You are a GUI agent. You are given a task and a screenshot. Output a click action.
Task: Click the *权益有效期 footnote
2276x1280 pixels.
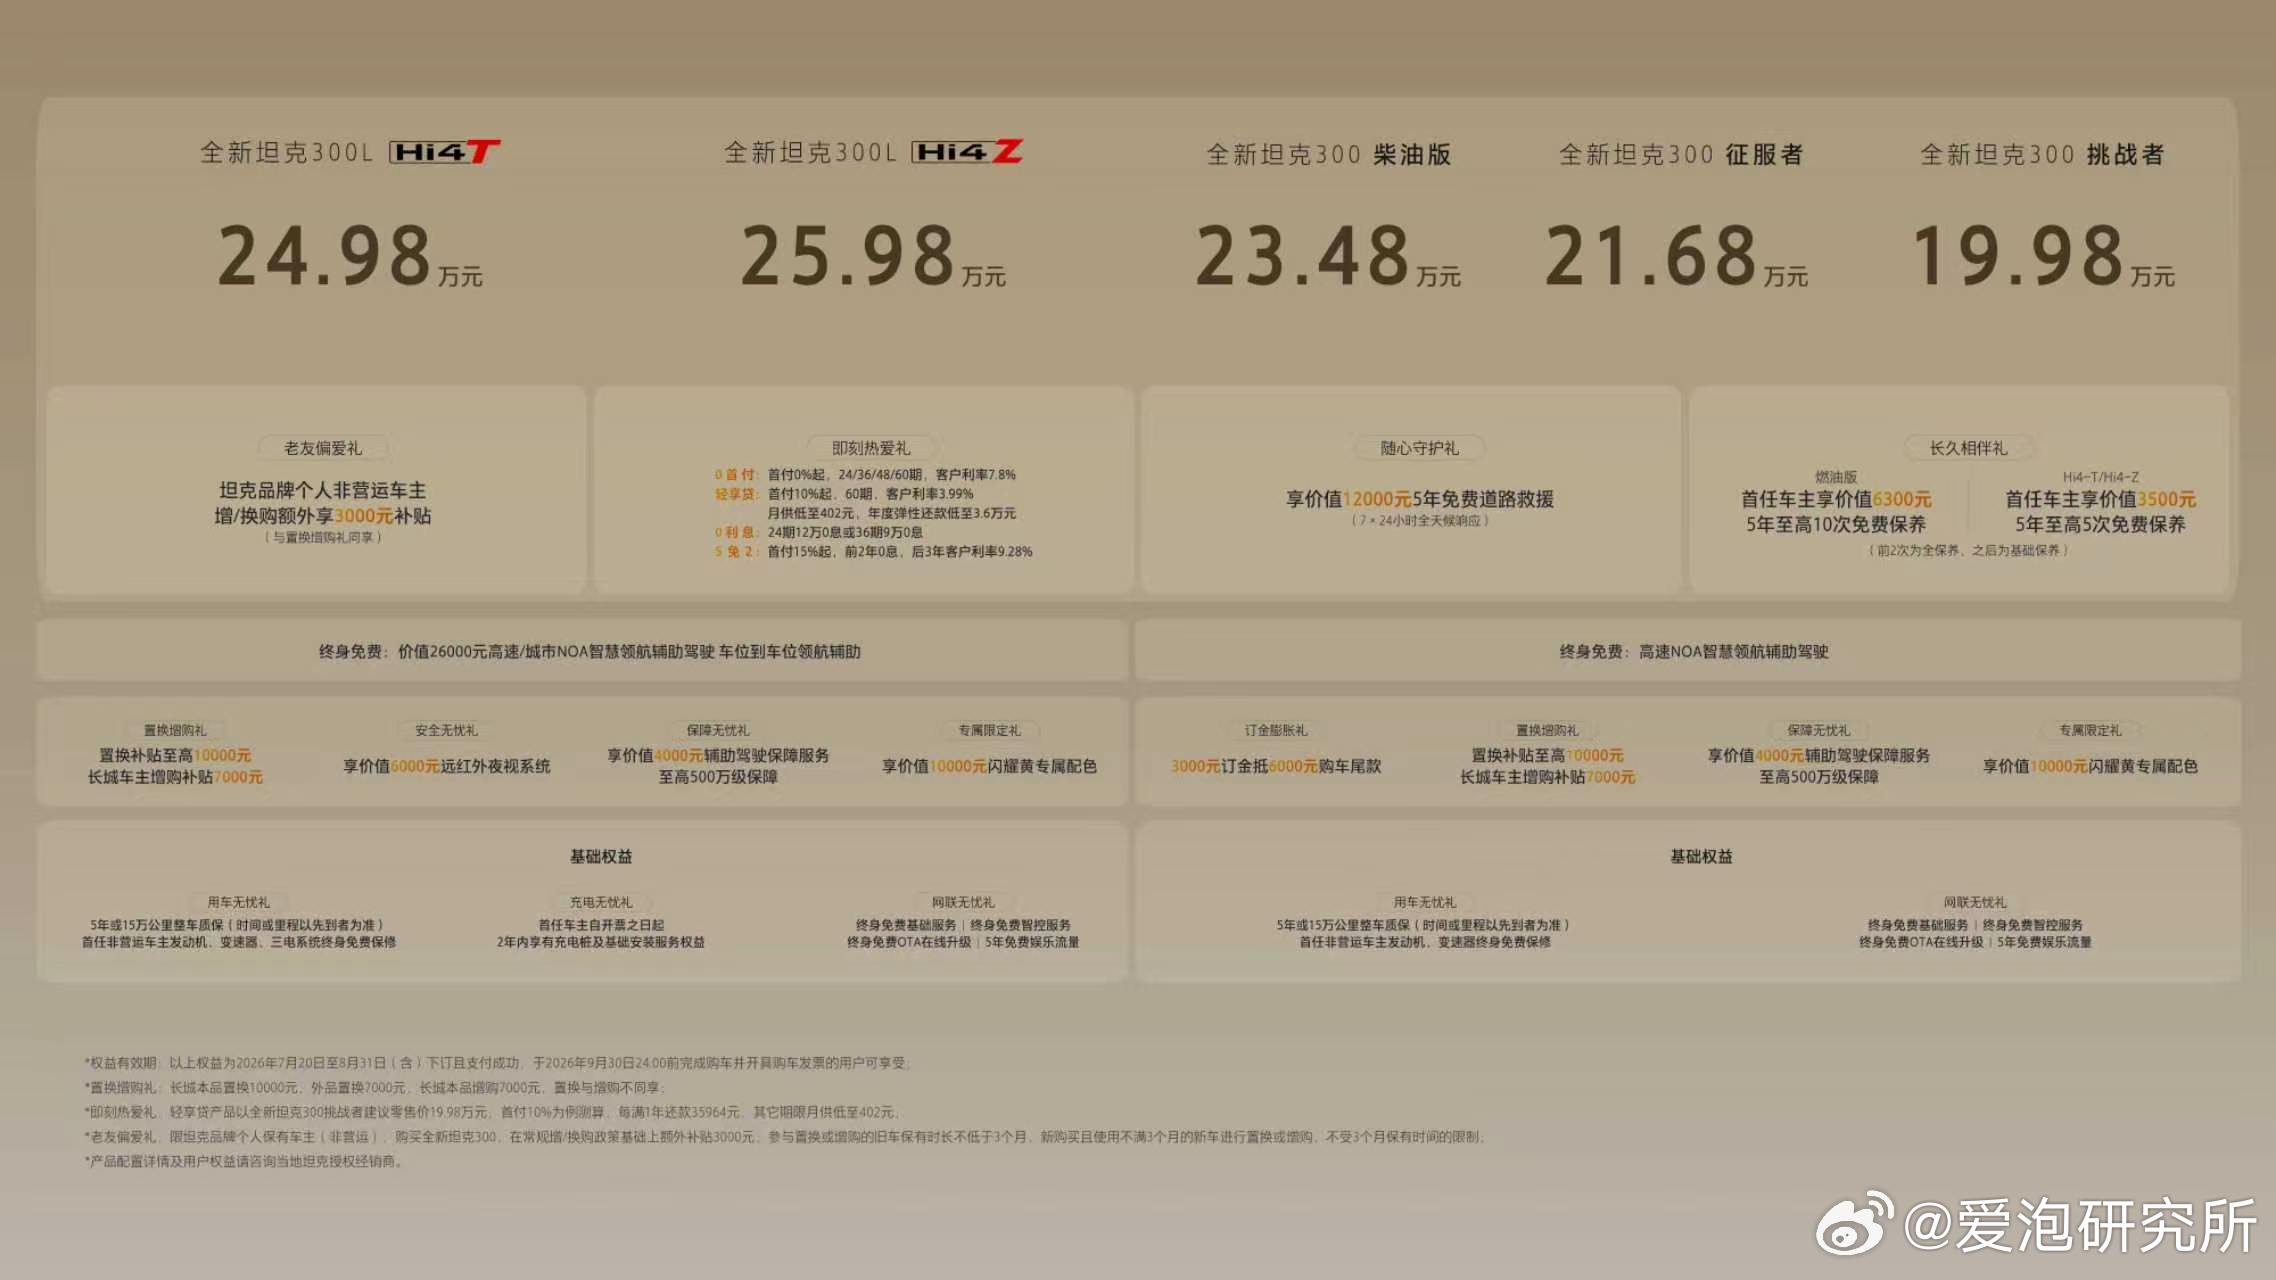tap(498, 1063)
